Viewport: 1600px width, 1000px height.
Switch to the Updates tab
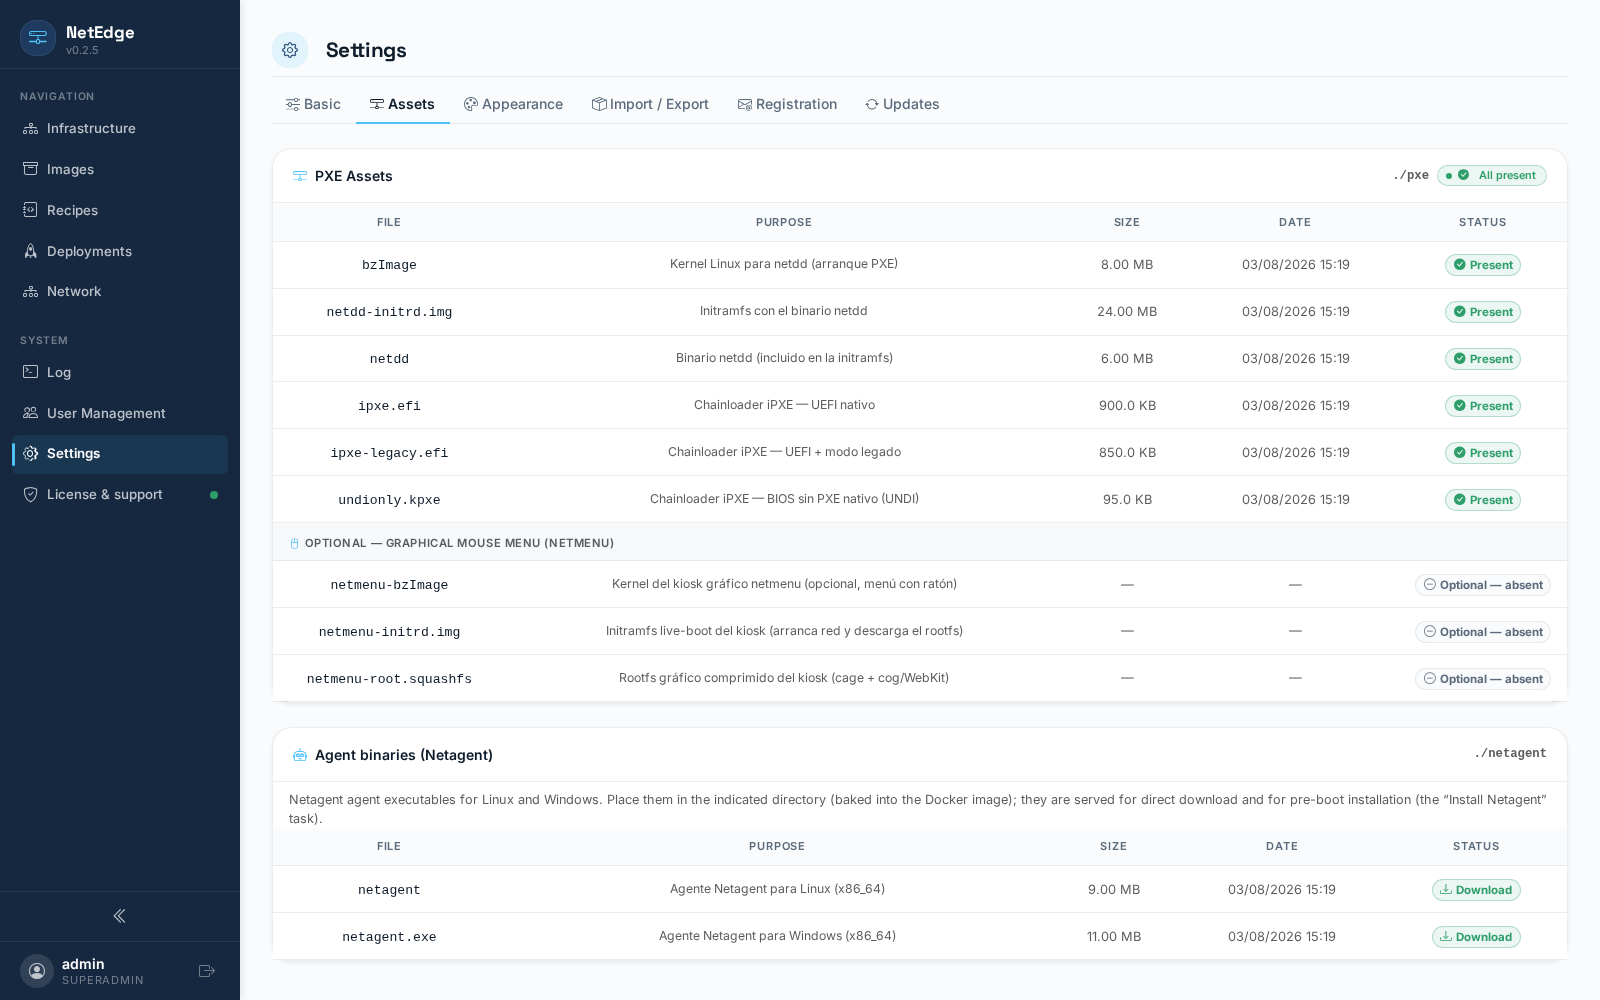902,104
